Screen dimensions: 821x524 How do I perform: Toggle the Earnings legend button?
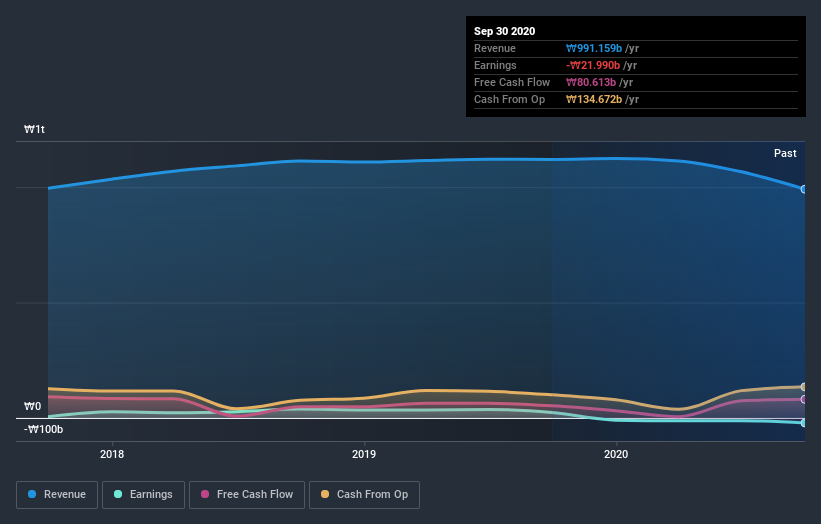click(143, 495)
